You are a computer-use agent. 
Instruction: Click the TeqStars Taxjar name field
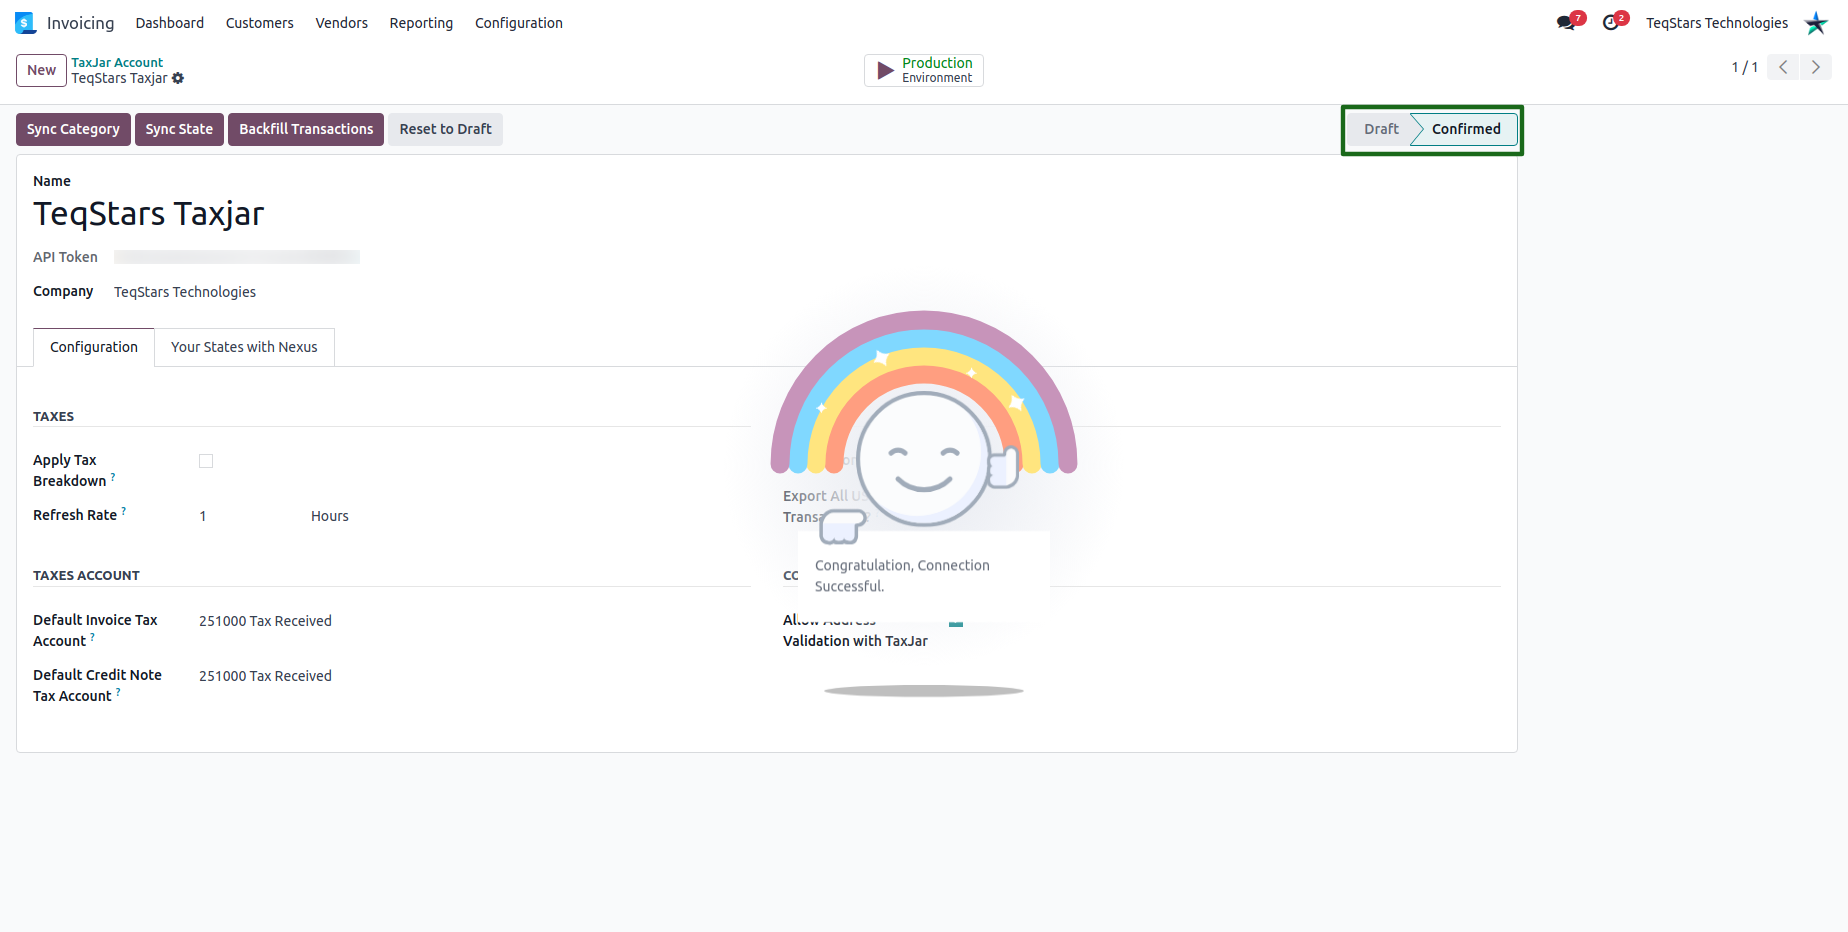pyautogui.click(x=149, y=214)
